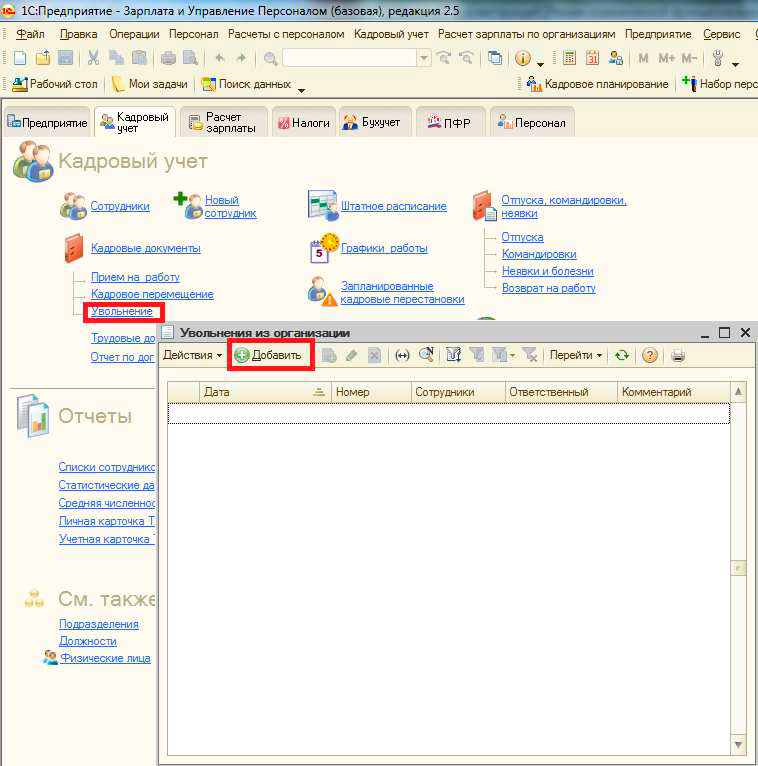Open the Прием на работу link
The image size is (758, 766).
click(135, 277)
